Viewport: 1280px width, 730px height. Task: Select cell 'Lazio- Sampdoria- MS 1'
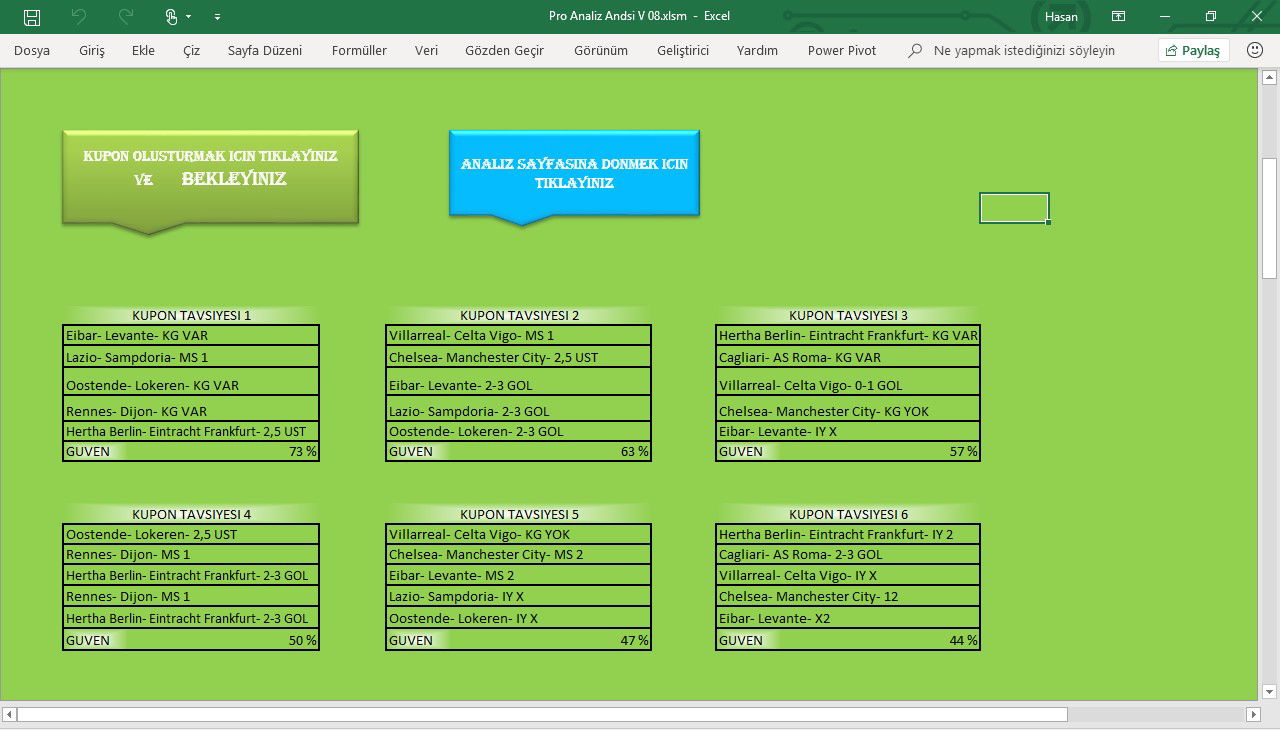point(191,357)
